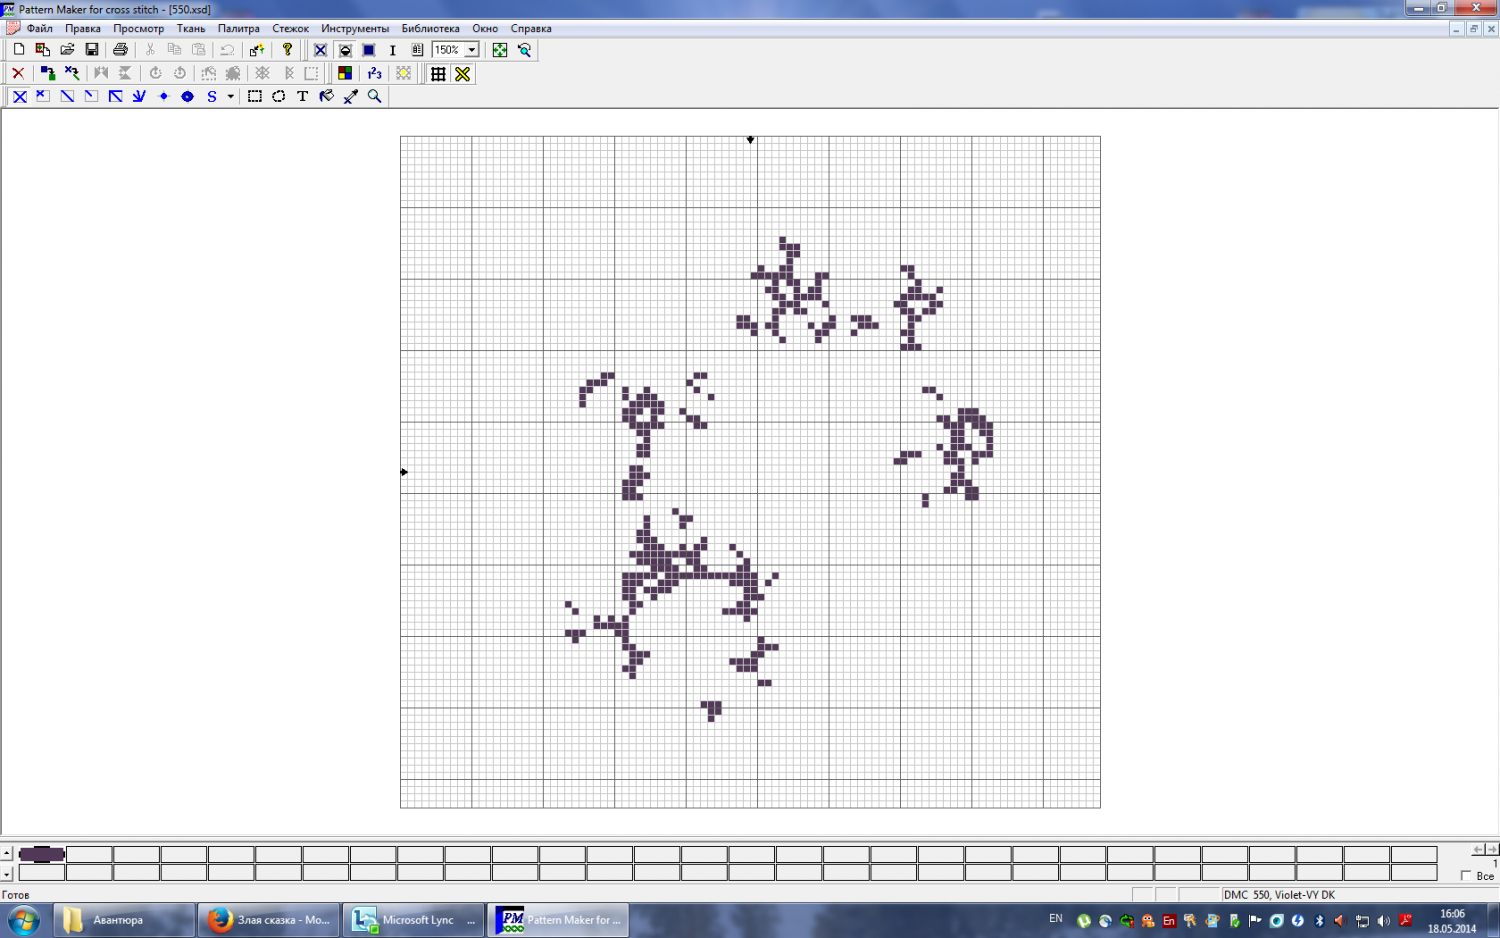Choose the flood fill bucket tool
The image size is (1500, 938).
coord(327,97)
